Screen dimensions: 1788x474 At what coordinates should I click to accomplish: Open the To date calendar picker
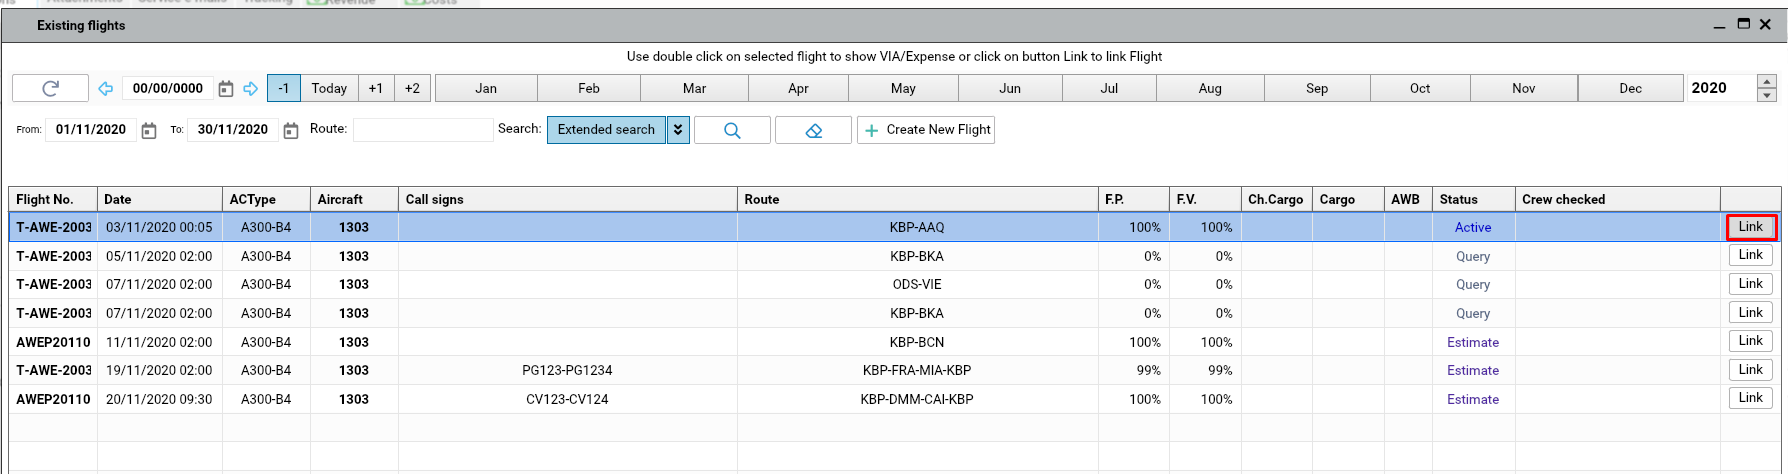coord(291,131)
